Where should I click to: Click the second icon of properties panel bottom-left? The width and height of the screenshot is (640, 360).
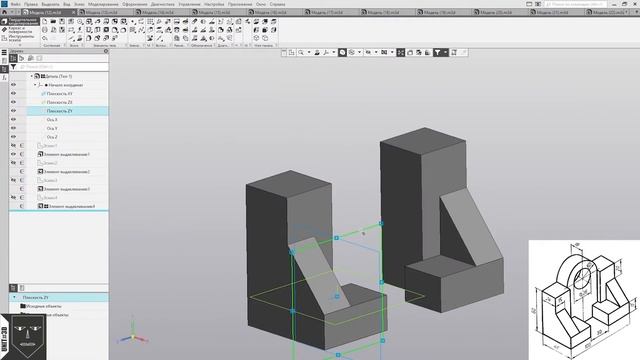[22, 288]
